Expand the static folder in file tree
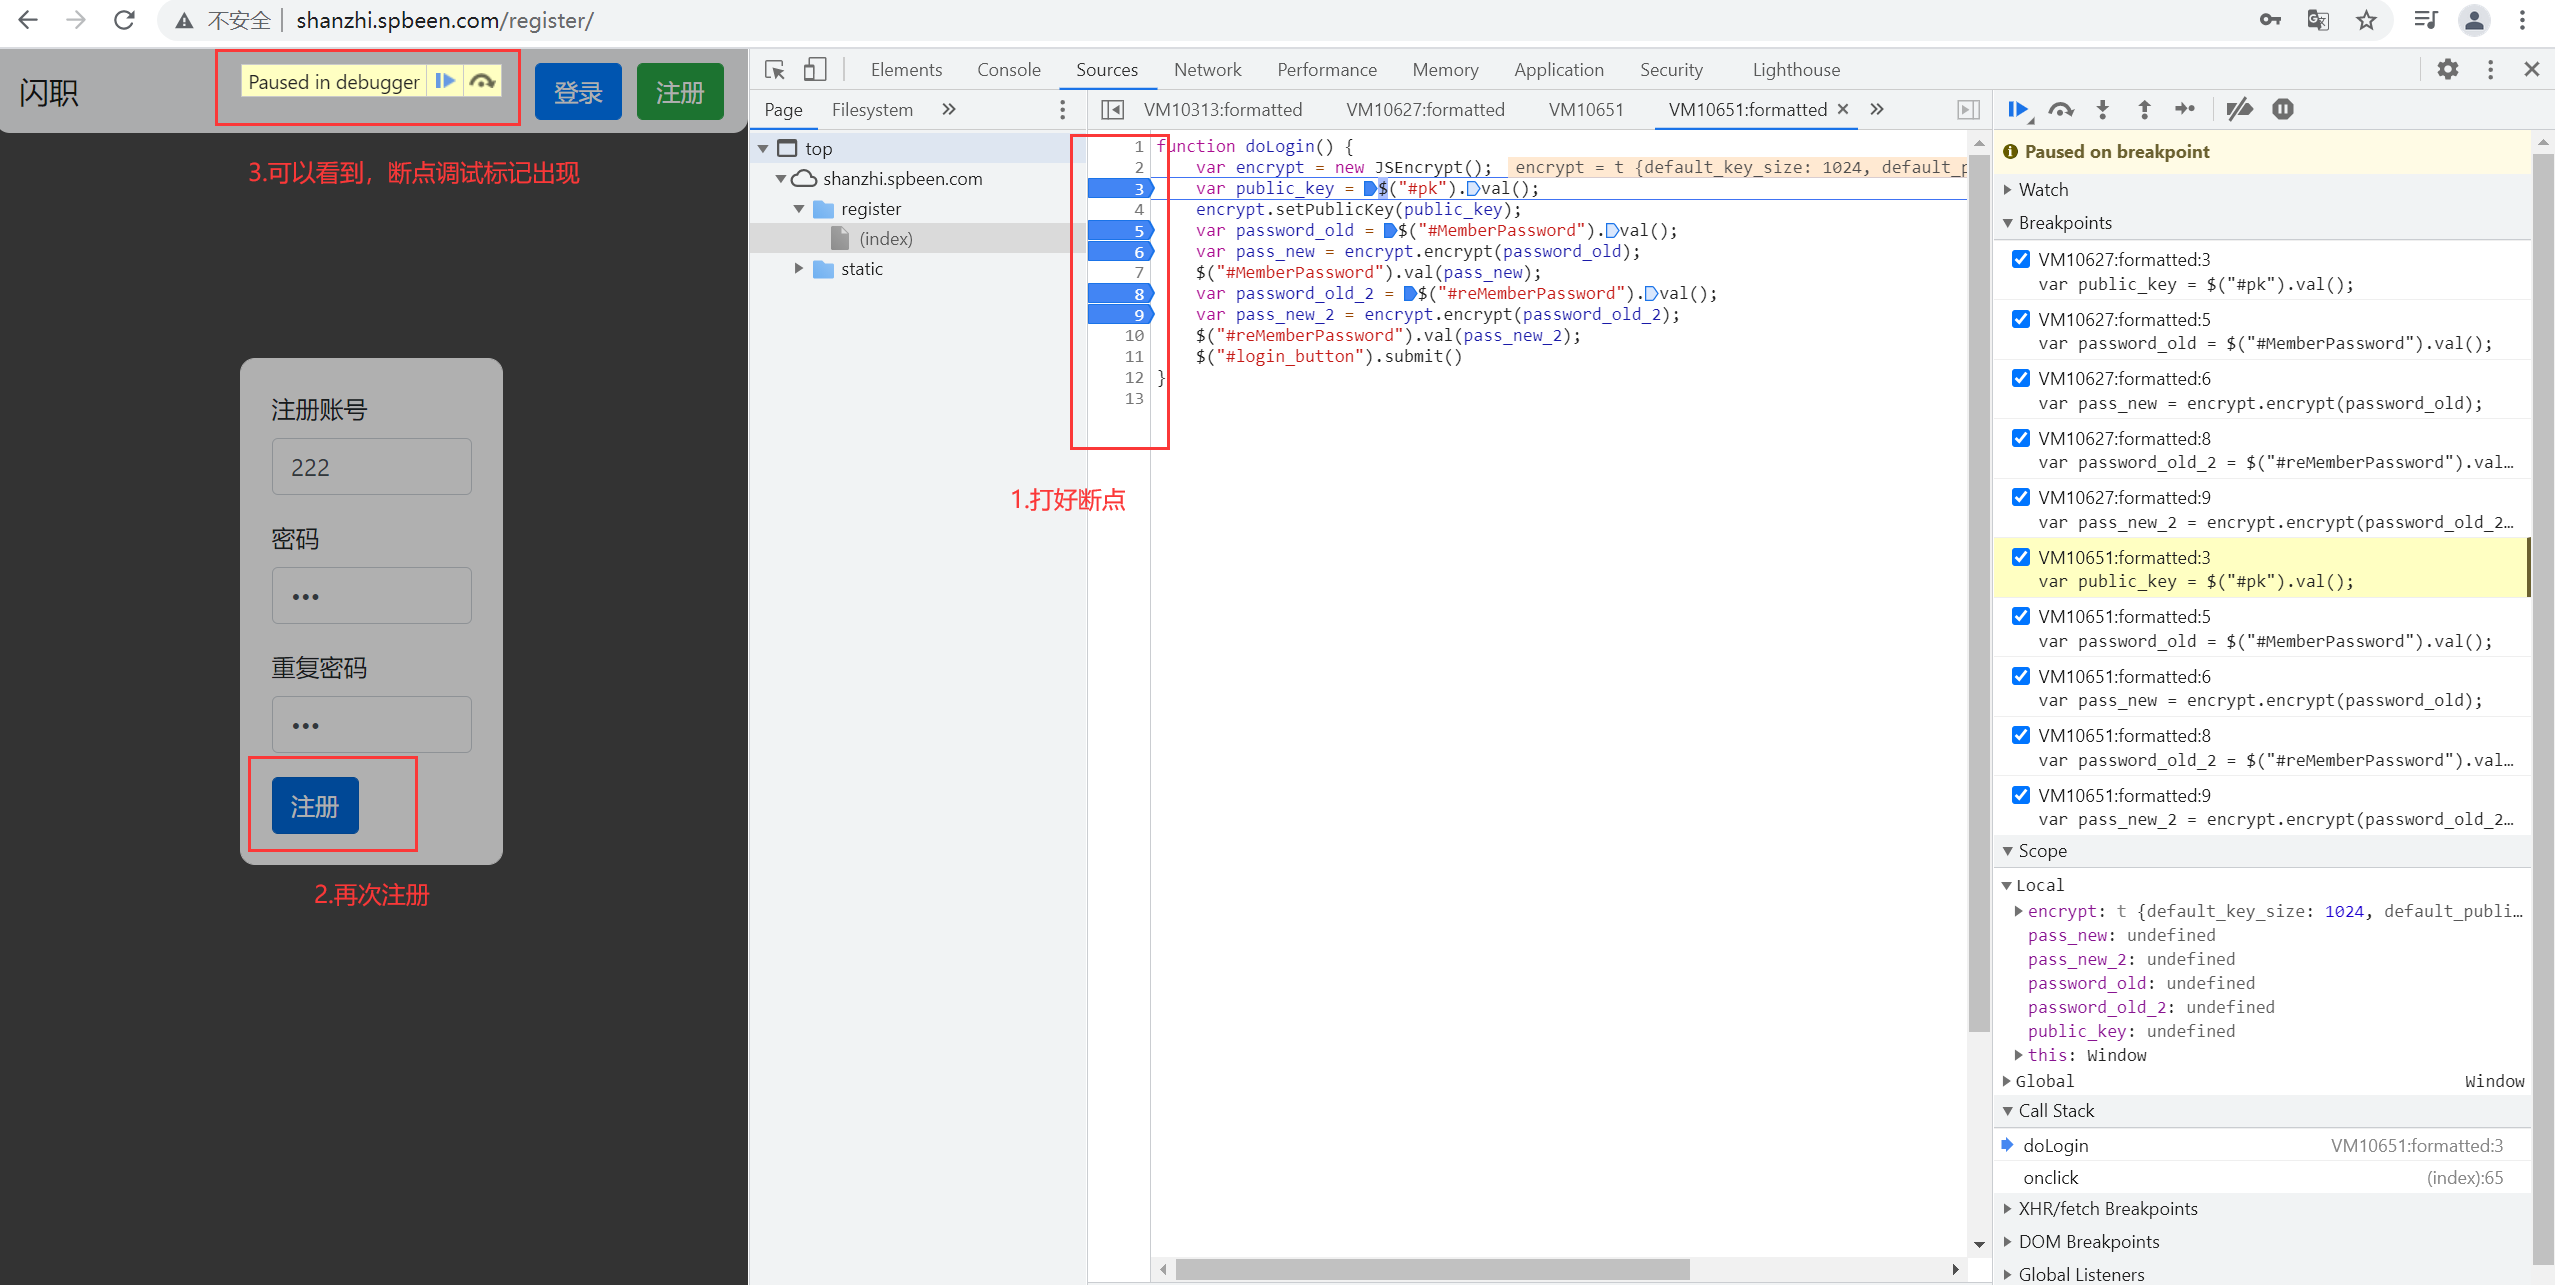The height and width of the screenshot is (1285, 2555). tap(799, 269)
